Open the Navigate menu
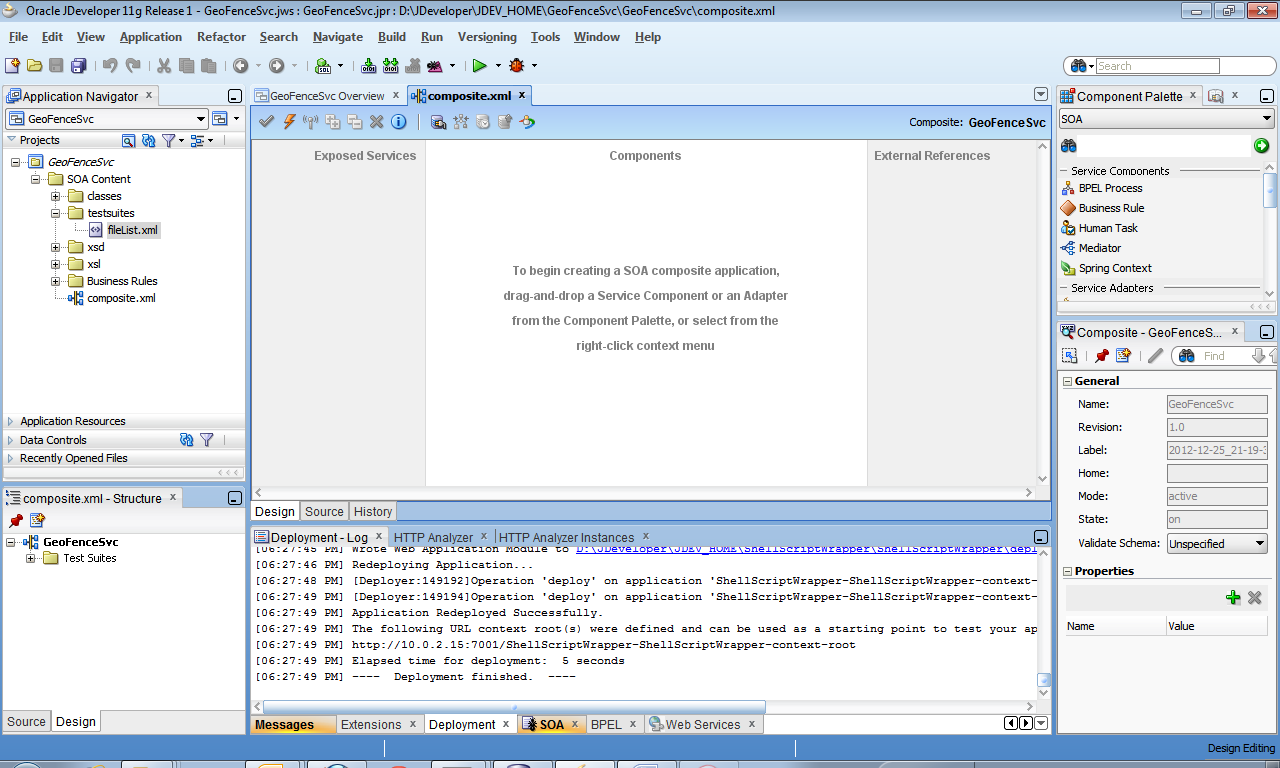Viewport: 1280px width, 768px height. (x=338, y=37)
